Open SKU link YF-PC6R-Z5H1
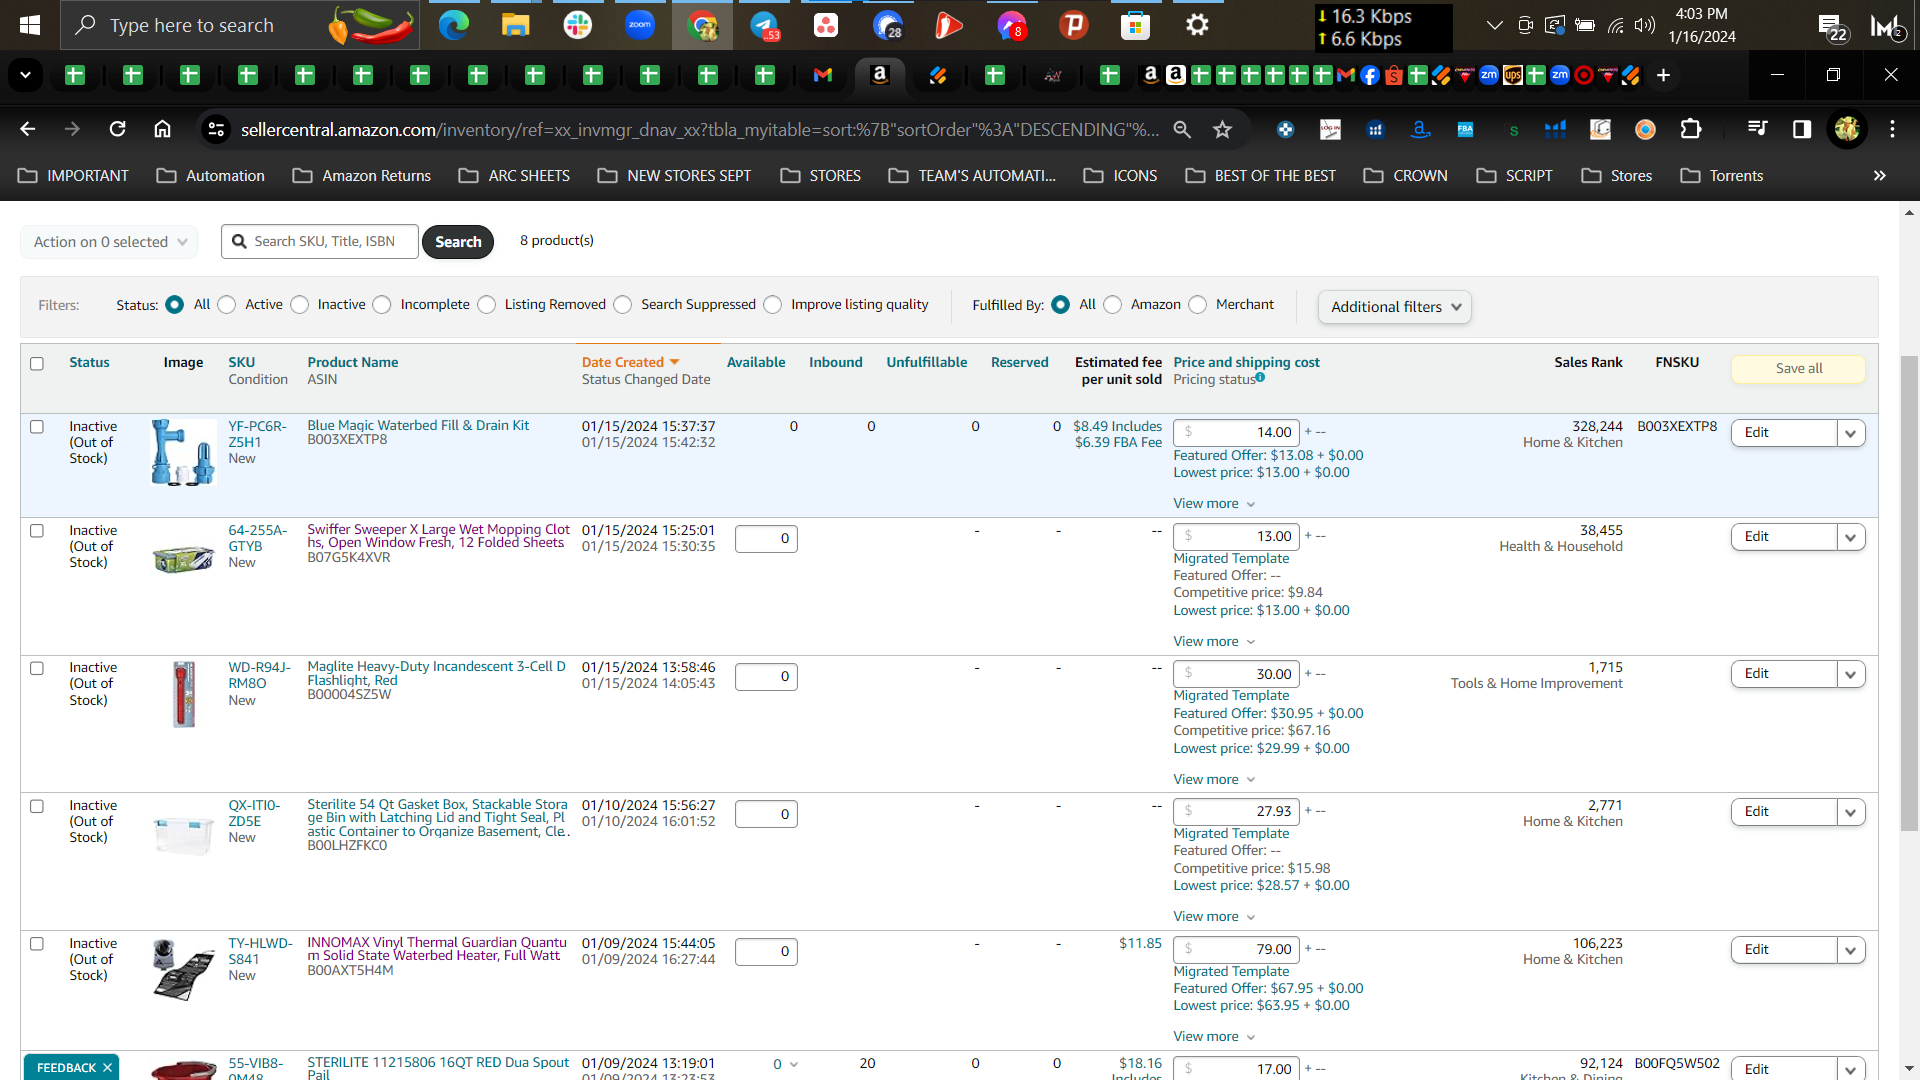 257,434
